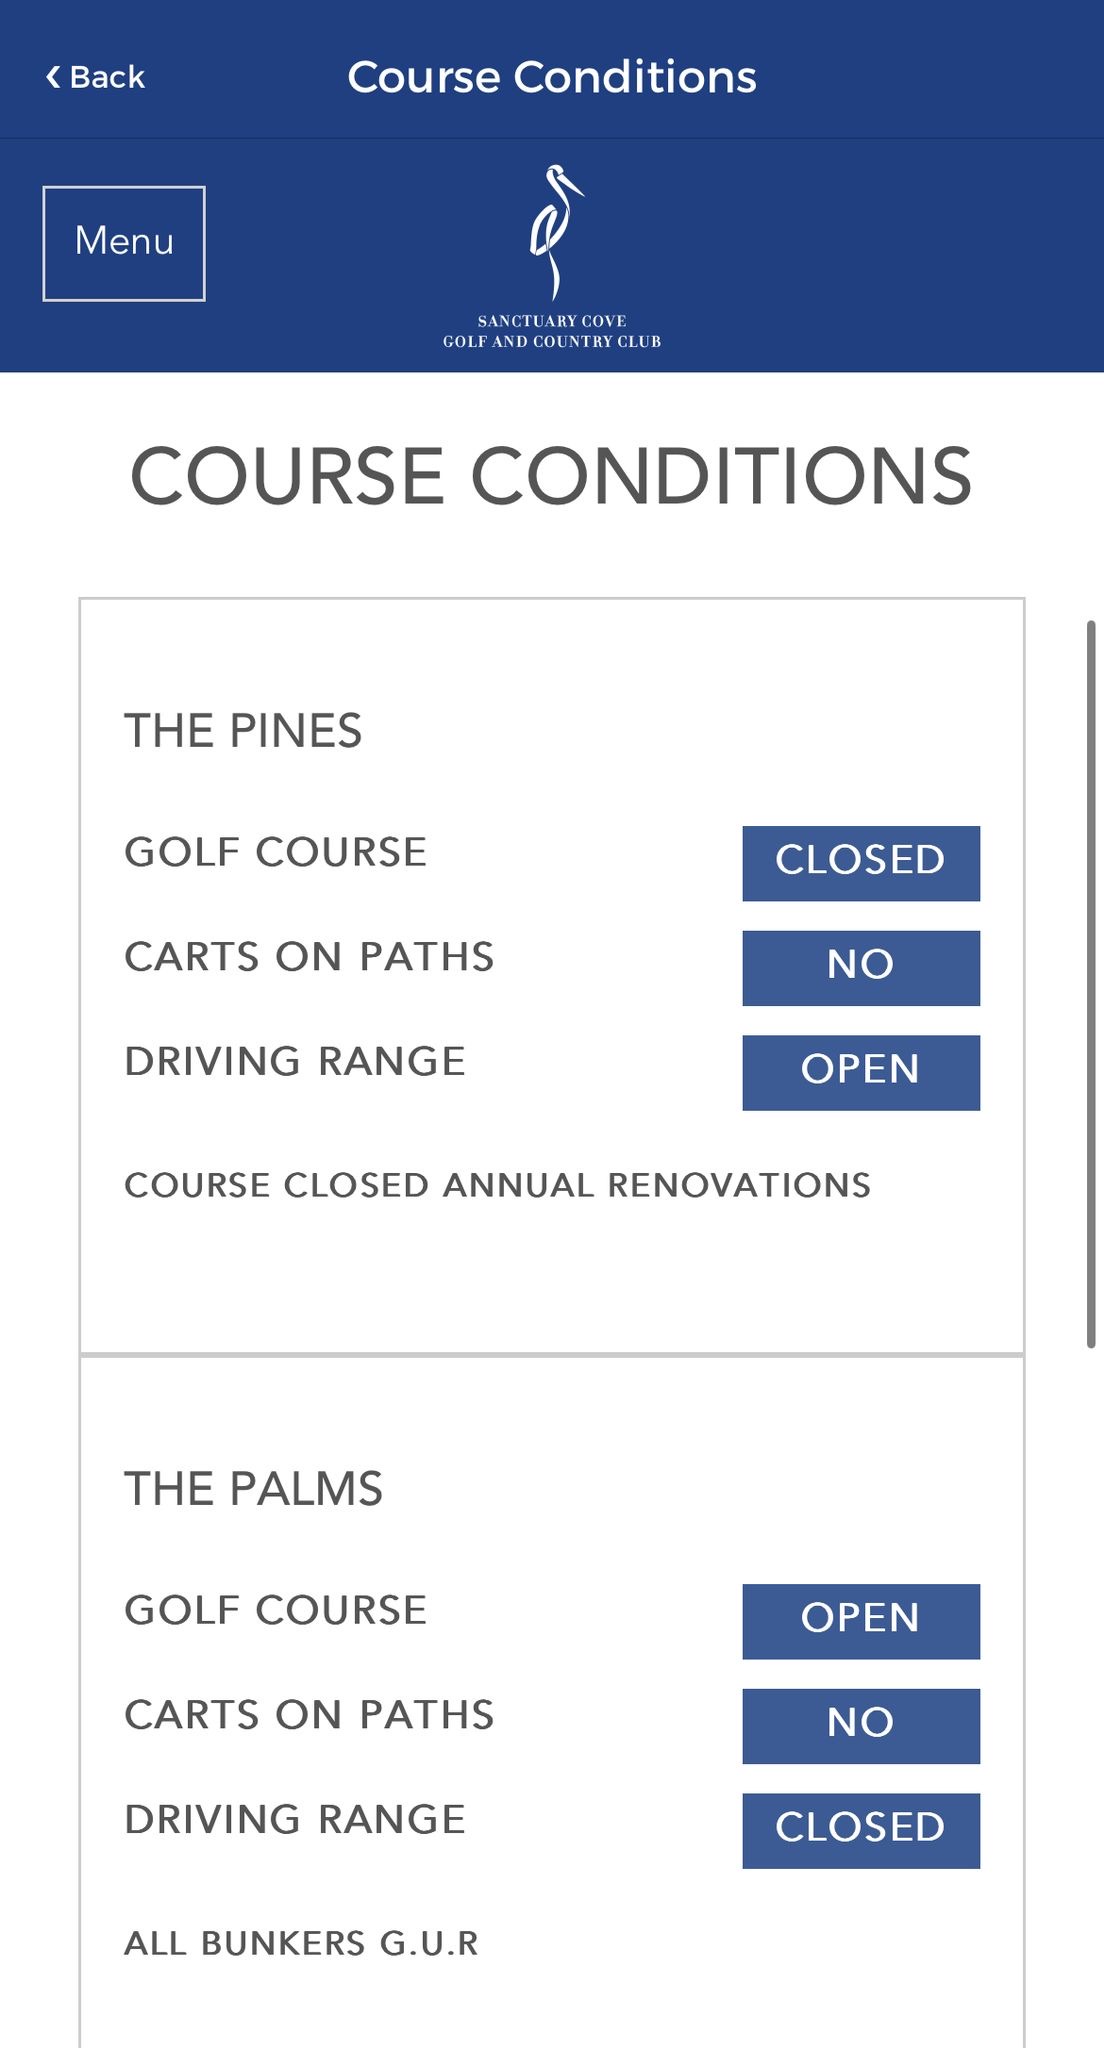The image size is (1104, 2048).
Task: Click The Pines driving range OPEN badge
Action: 860,1072
